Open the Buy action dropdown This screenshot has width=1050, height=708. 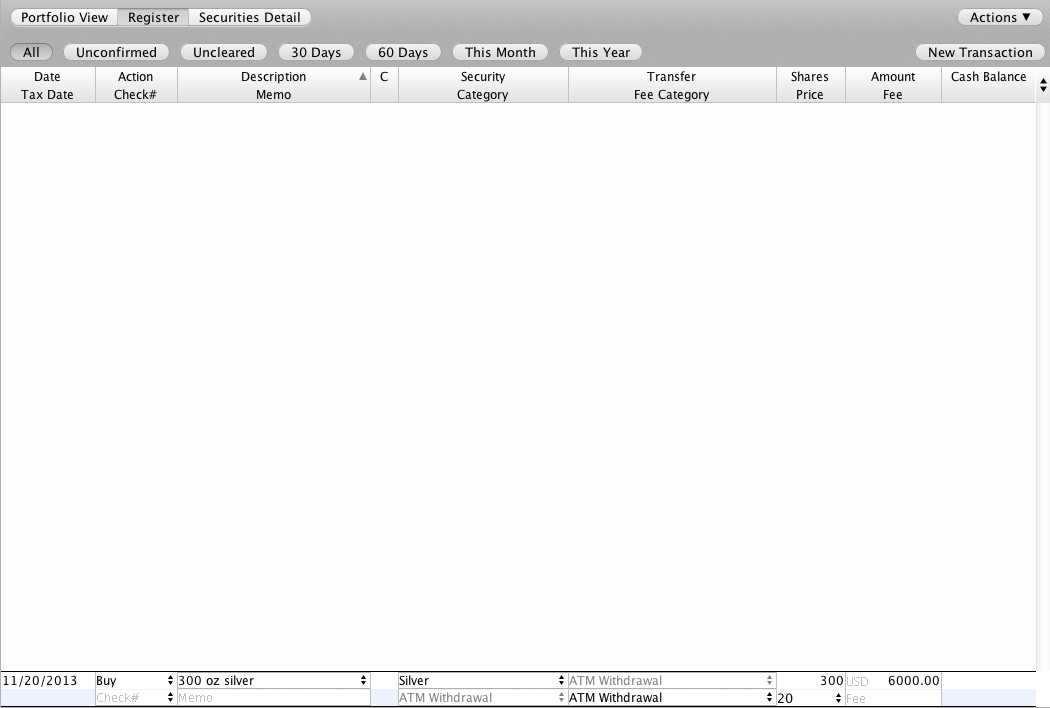[170, 681]
